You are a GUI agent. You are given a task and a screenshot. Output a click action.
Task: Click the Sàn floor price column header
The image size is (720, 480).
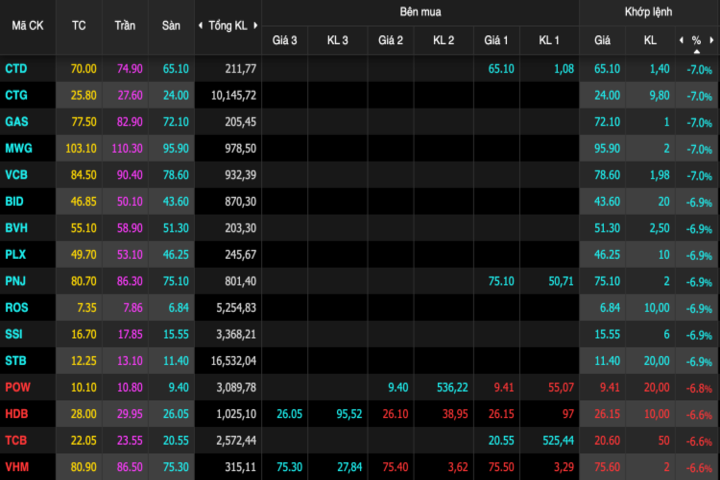point(171,25)
